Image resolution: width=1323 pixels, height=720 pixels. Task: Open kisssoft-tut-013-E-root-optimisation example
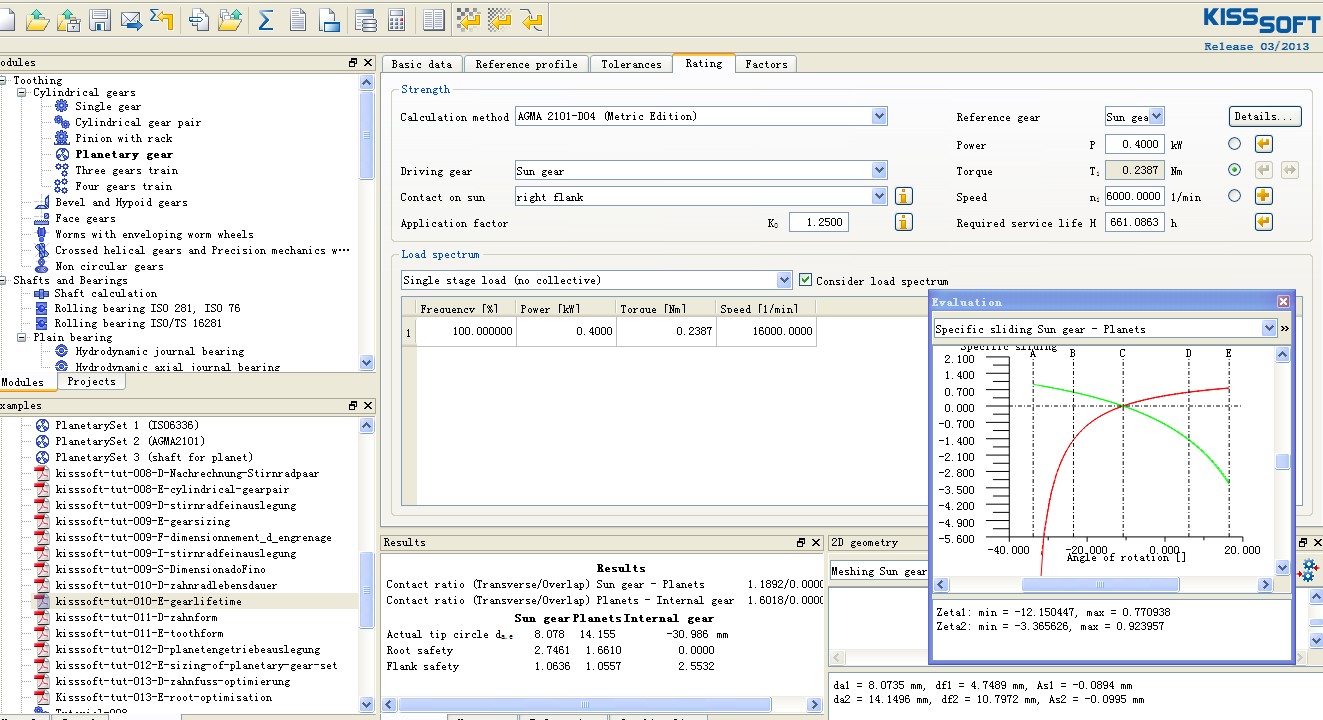[x=164, y=697]
